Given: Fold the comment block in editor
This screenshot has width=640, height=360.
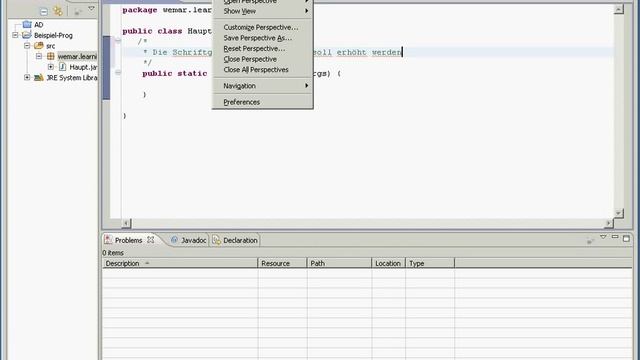Looking at the screenshot, I should [x=118, y=40].
